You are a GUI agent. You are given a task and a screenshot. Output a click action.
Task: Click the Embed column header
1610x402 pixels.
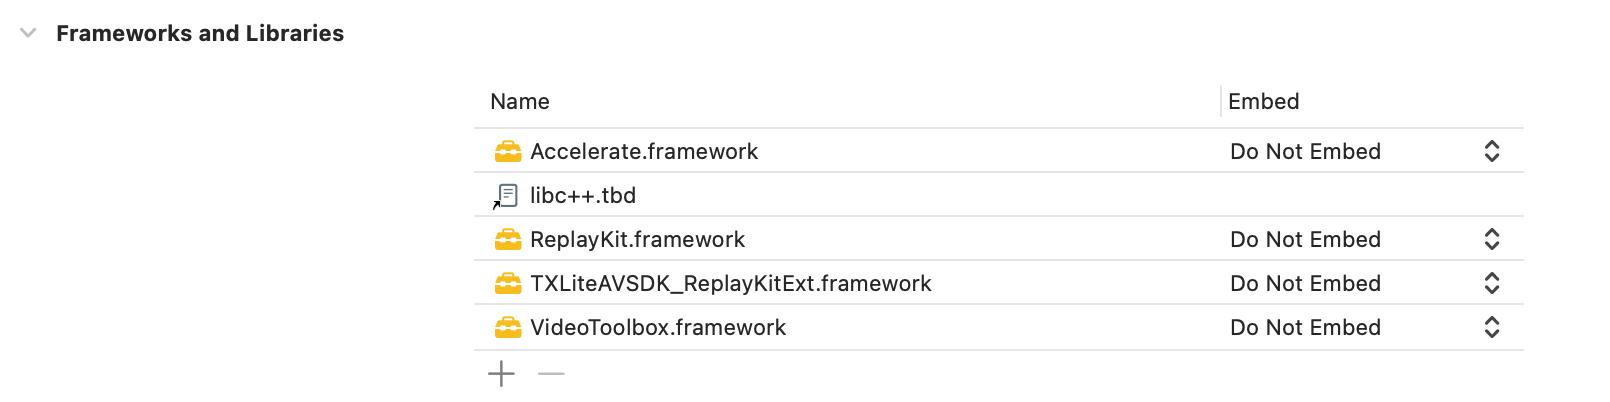(1264, 102)
